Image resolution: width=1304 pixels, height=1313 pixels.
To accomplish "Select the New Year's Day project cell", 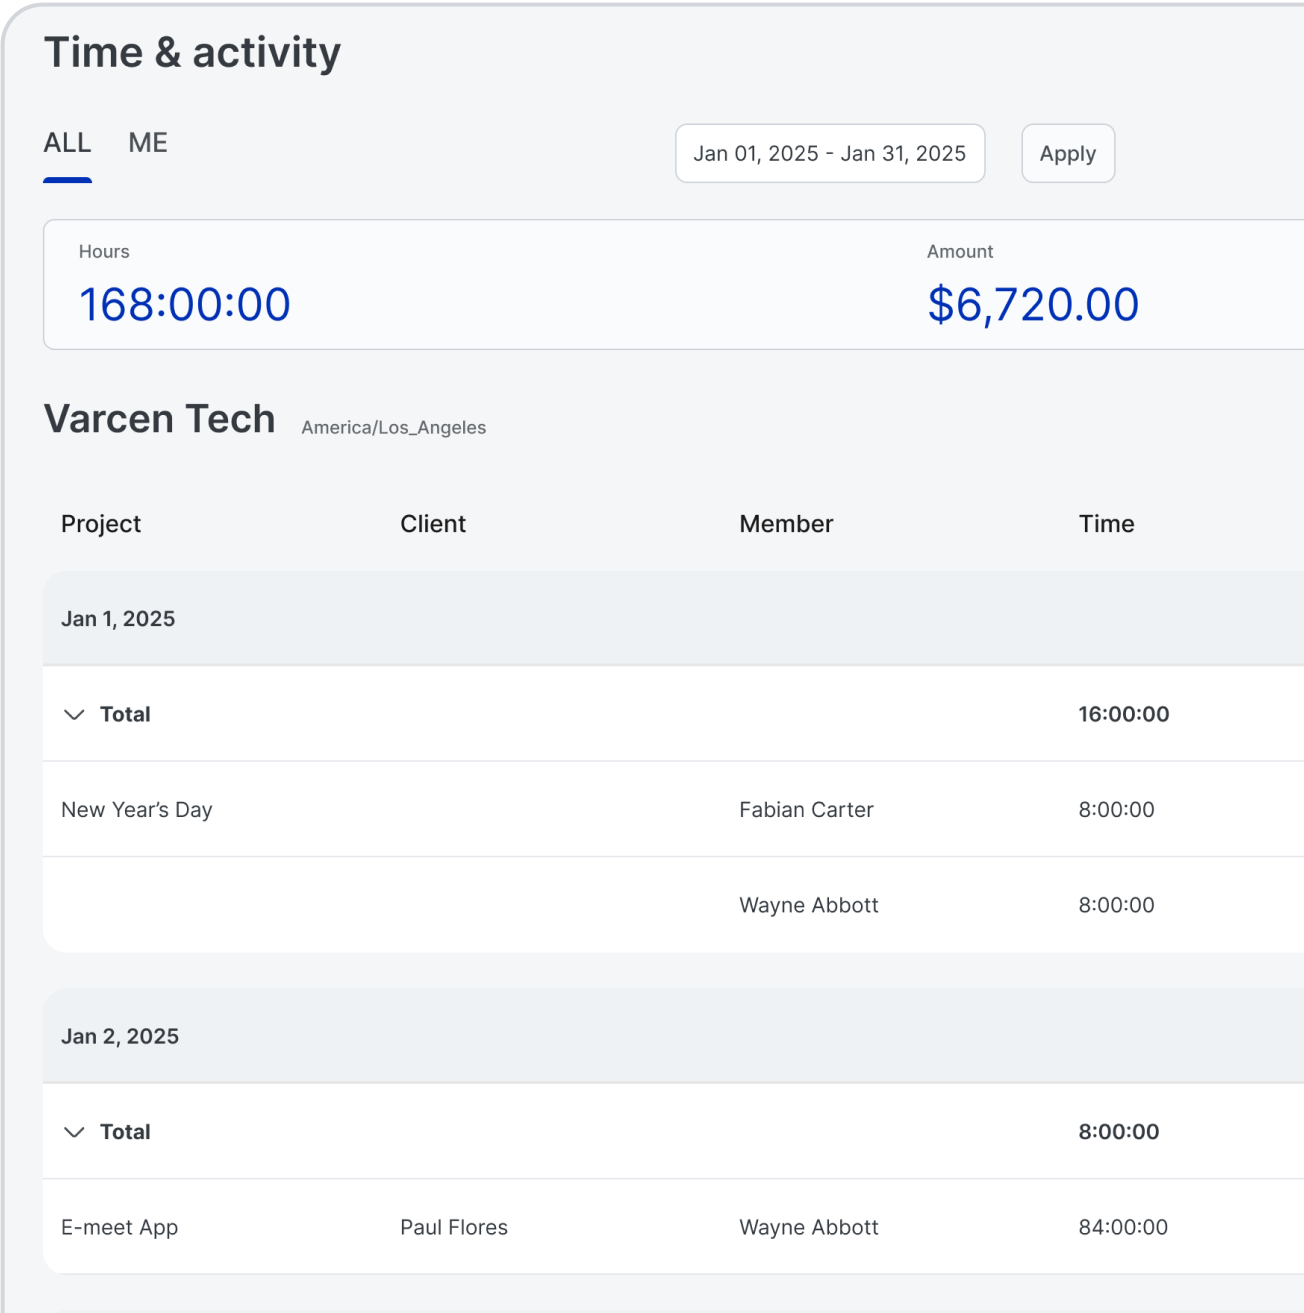I will pos(137,810).
